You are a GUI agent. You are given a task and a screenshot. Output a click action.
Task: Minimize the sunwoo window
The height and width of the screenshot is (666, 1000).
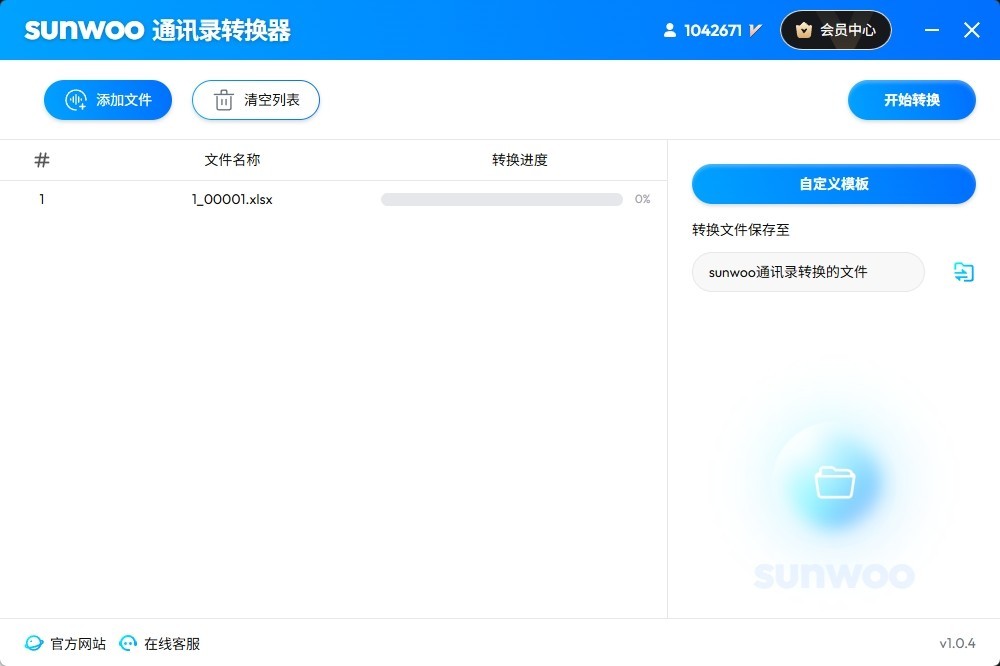(x=932, y=30)
